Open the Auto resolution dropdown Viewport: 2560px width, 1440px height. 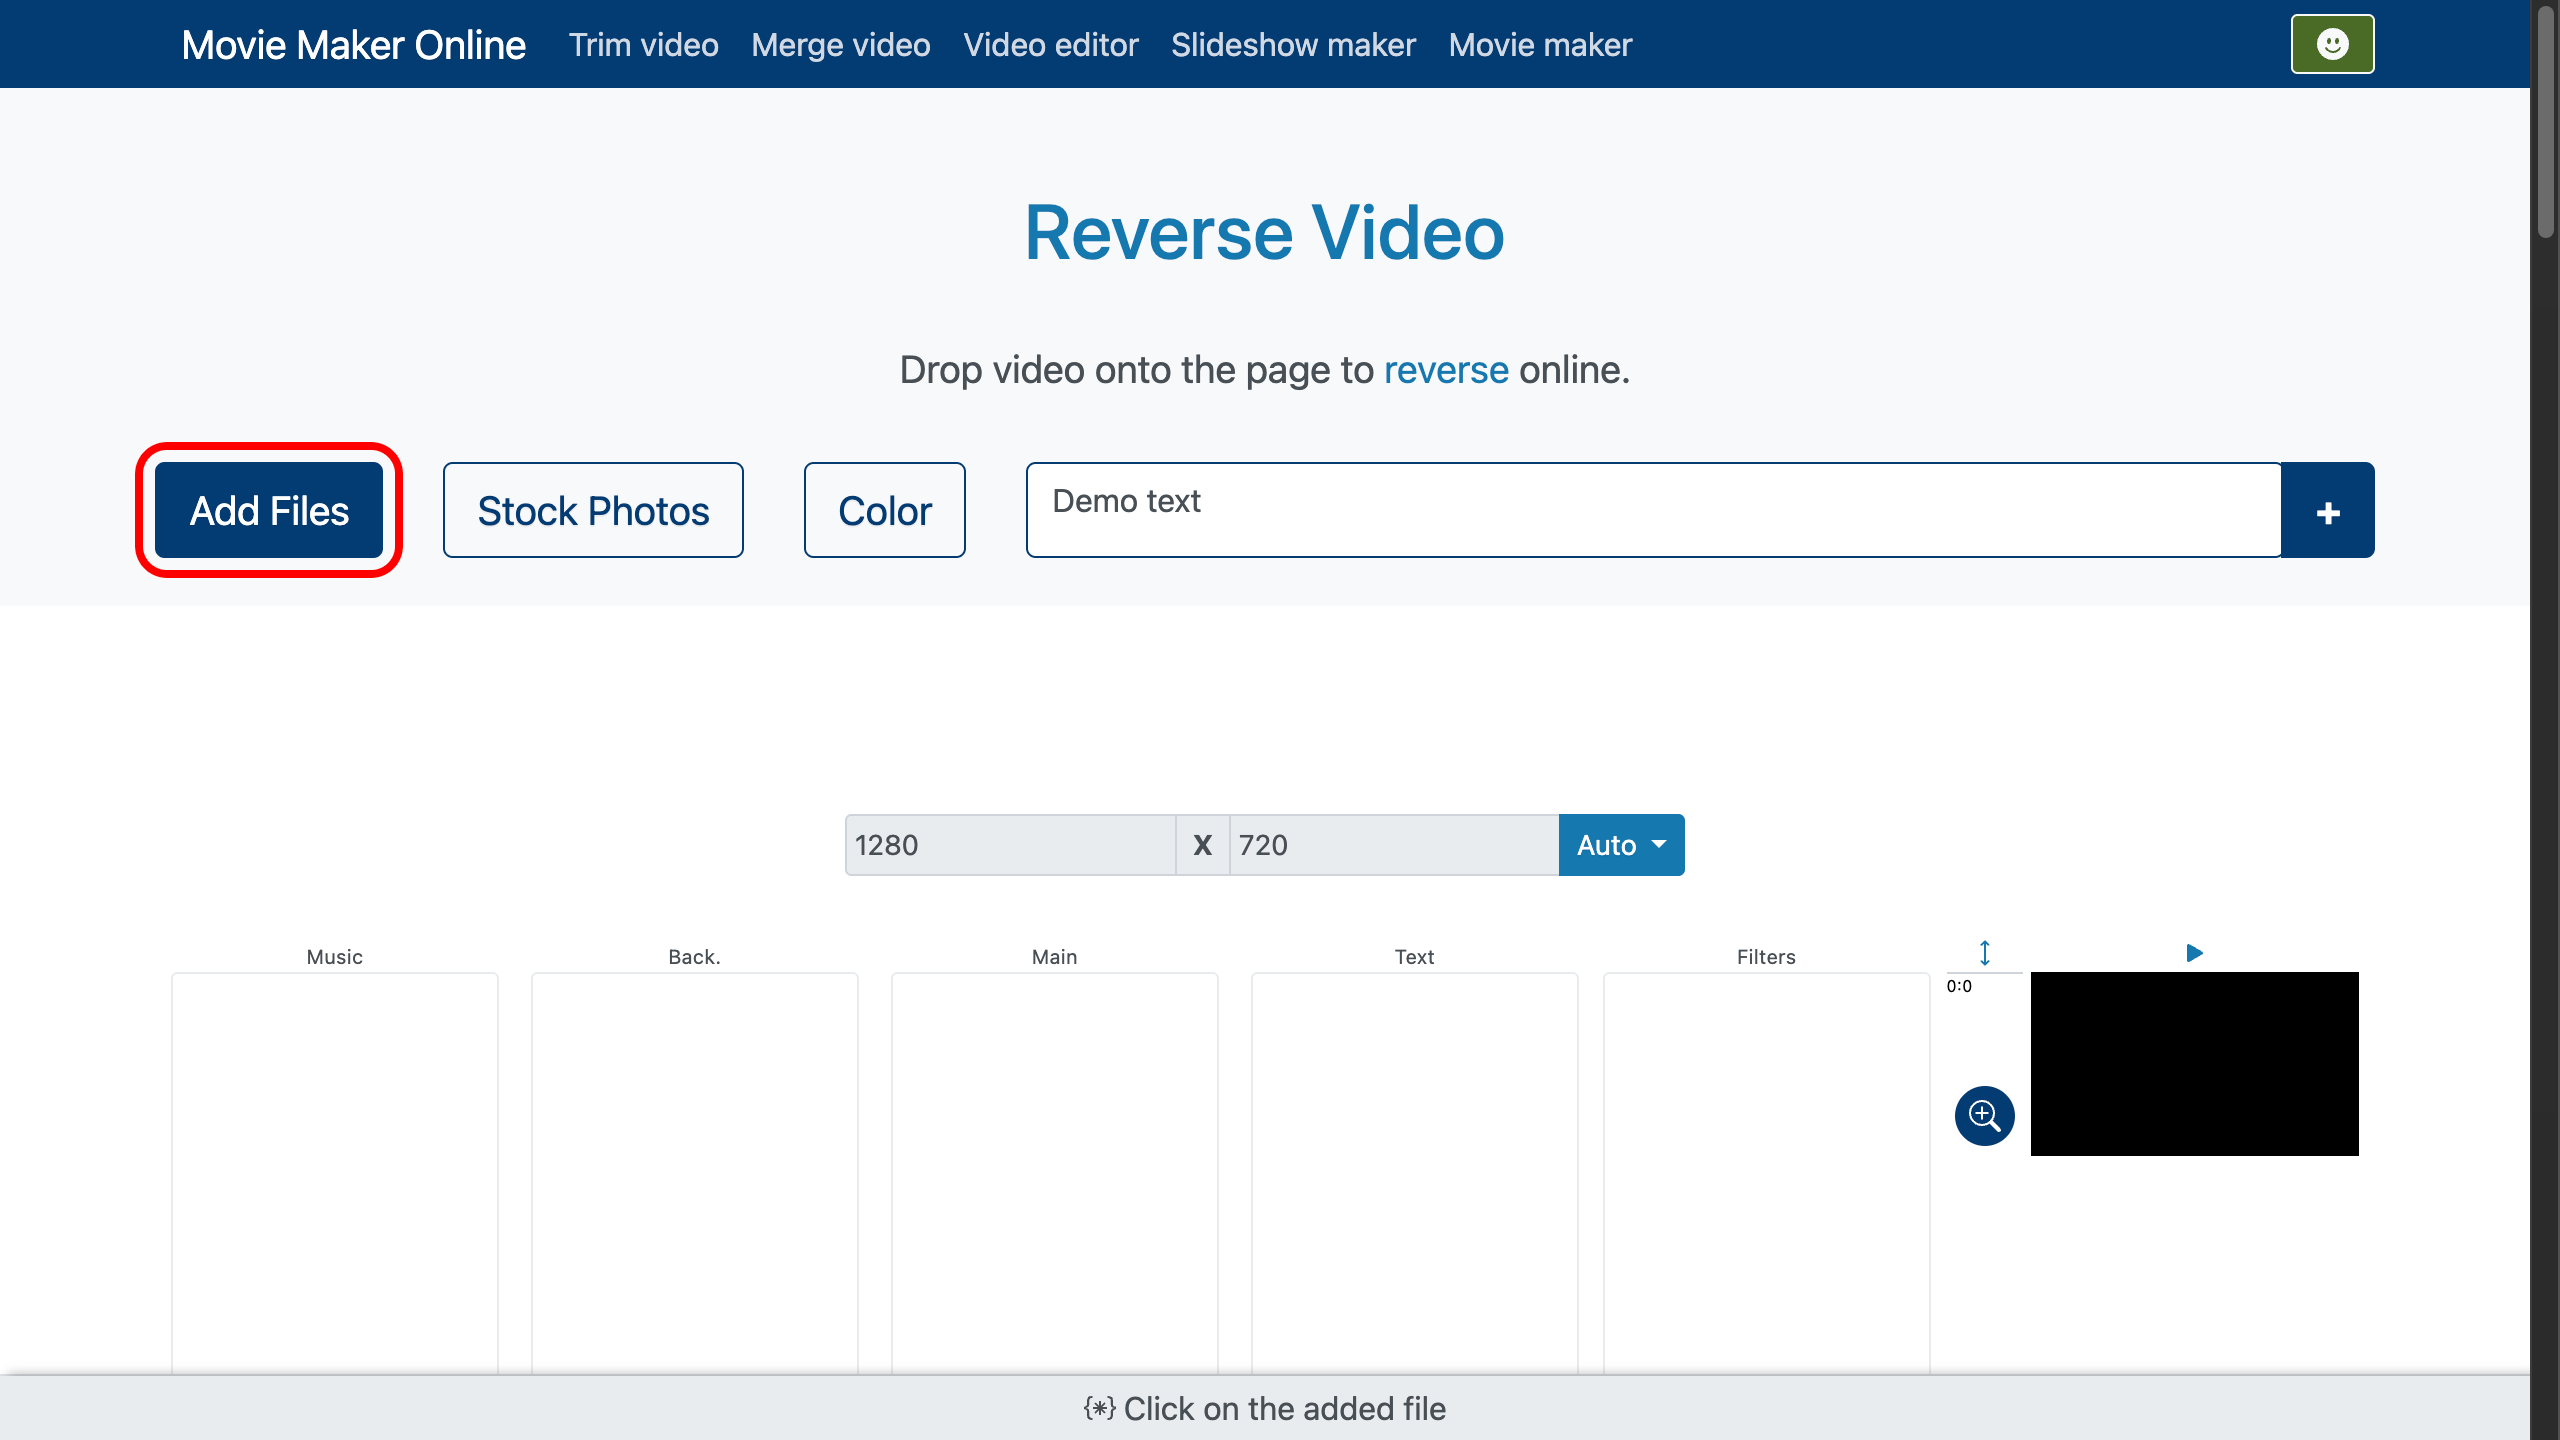(x=1621, y=845)
